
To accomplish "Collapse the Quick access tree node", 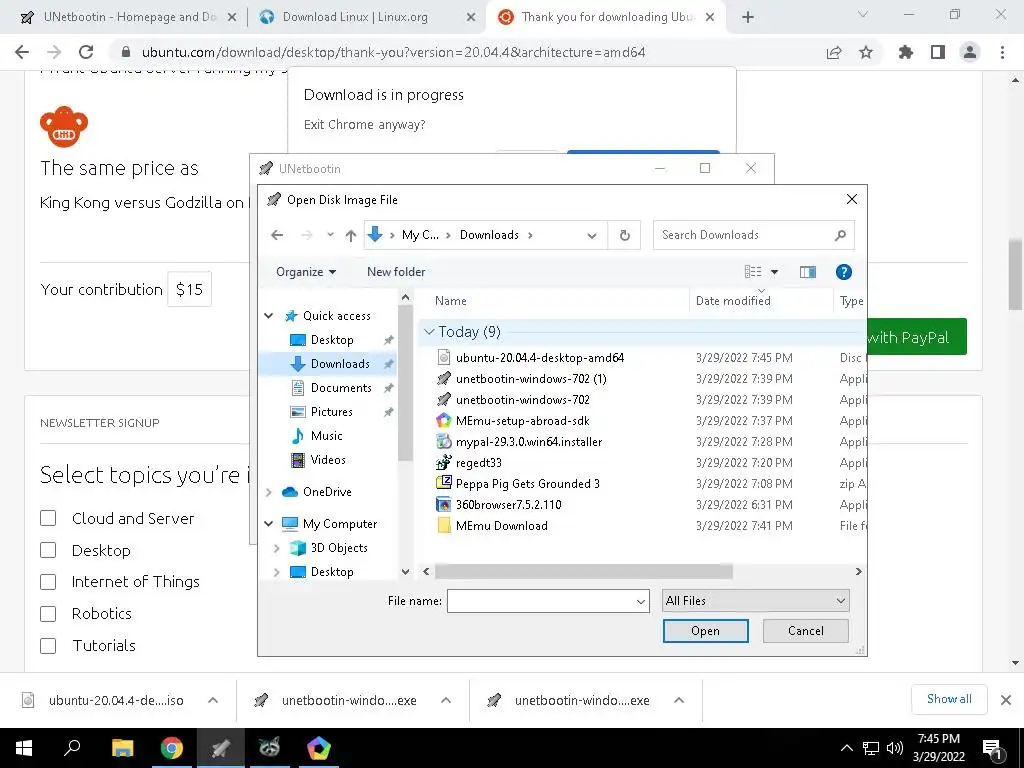I will pos(268,316).
